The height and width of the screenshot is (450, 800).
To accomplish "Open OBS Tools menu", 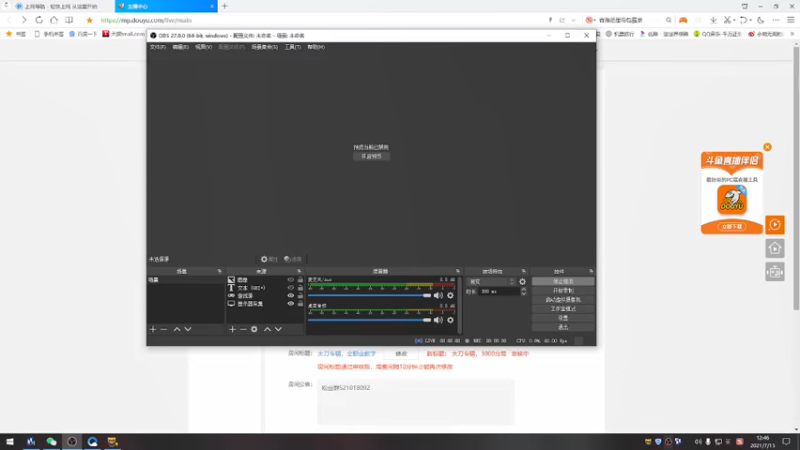I will pos(292,47).
